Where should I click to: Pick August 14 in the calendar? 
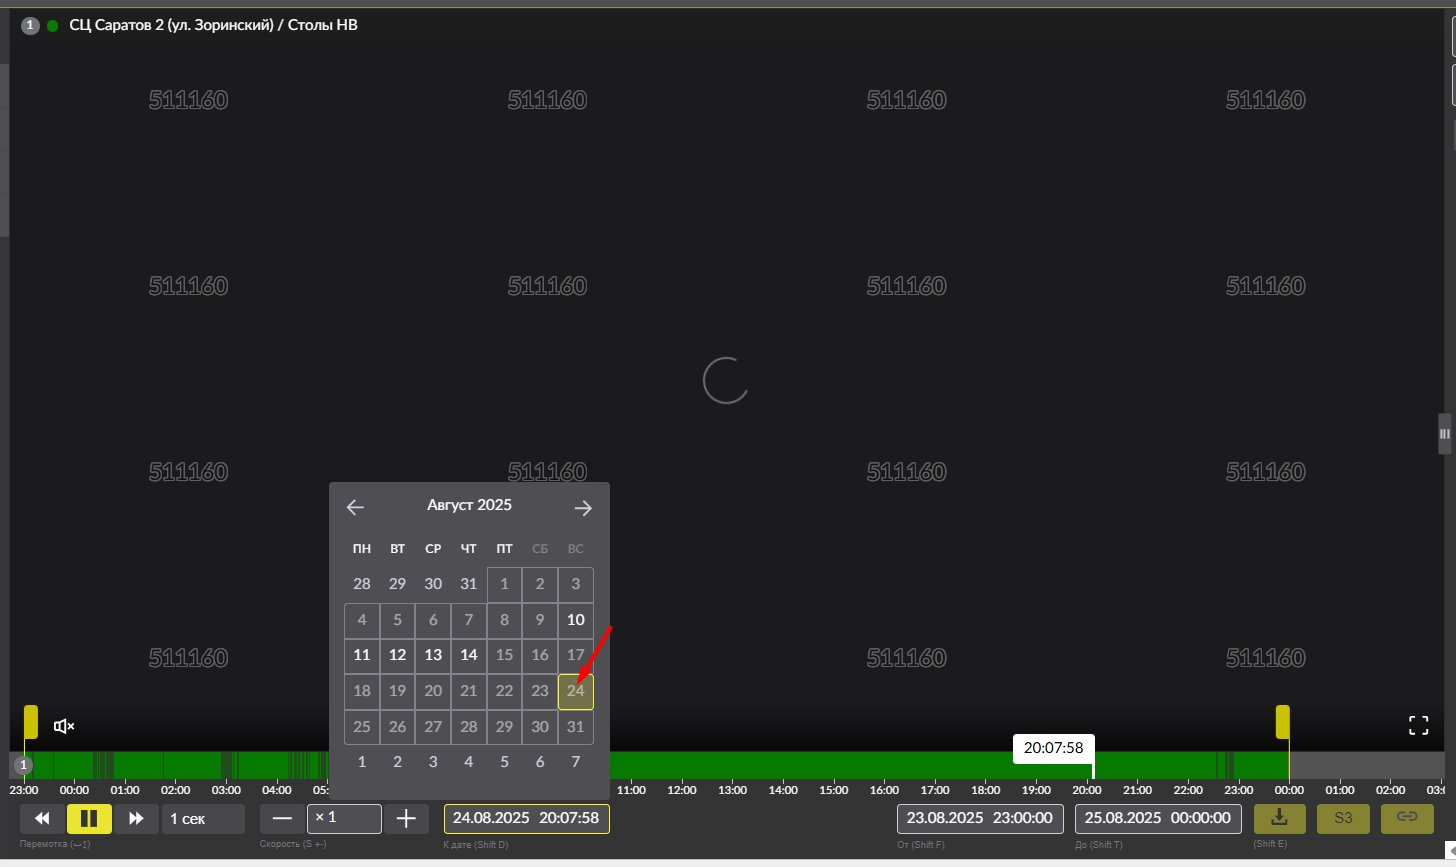click(x=469, y=655)
